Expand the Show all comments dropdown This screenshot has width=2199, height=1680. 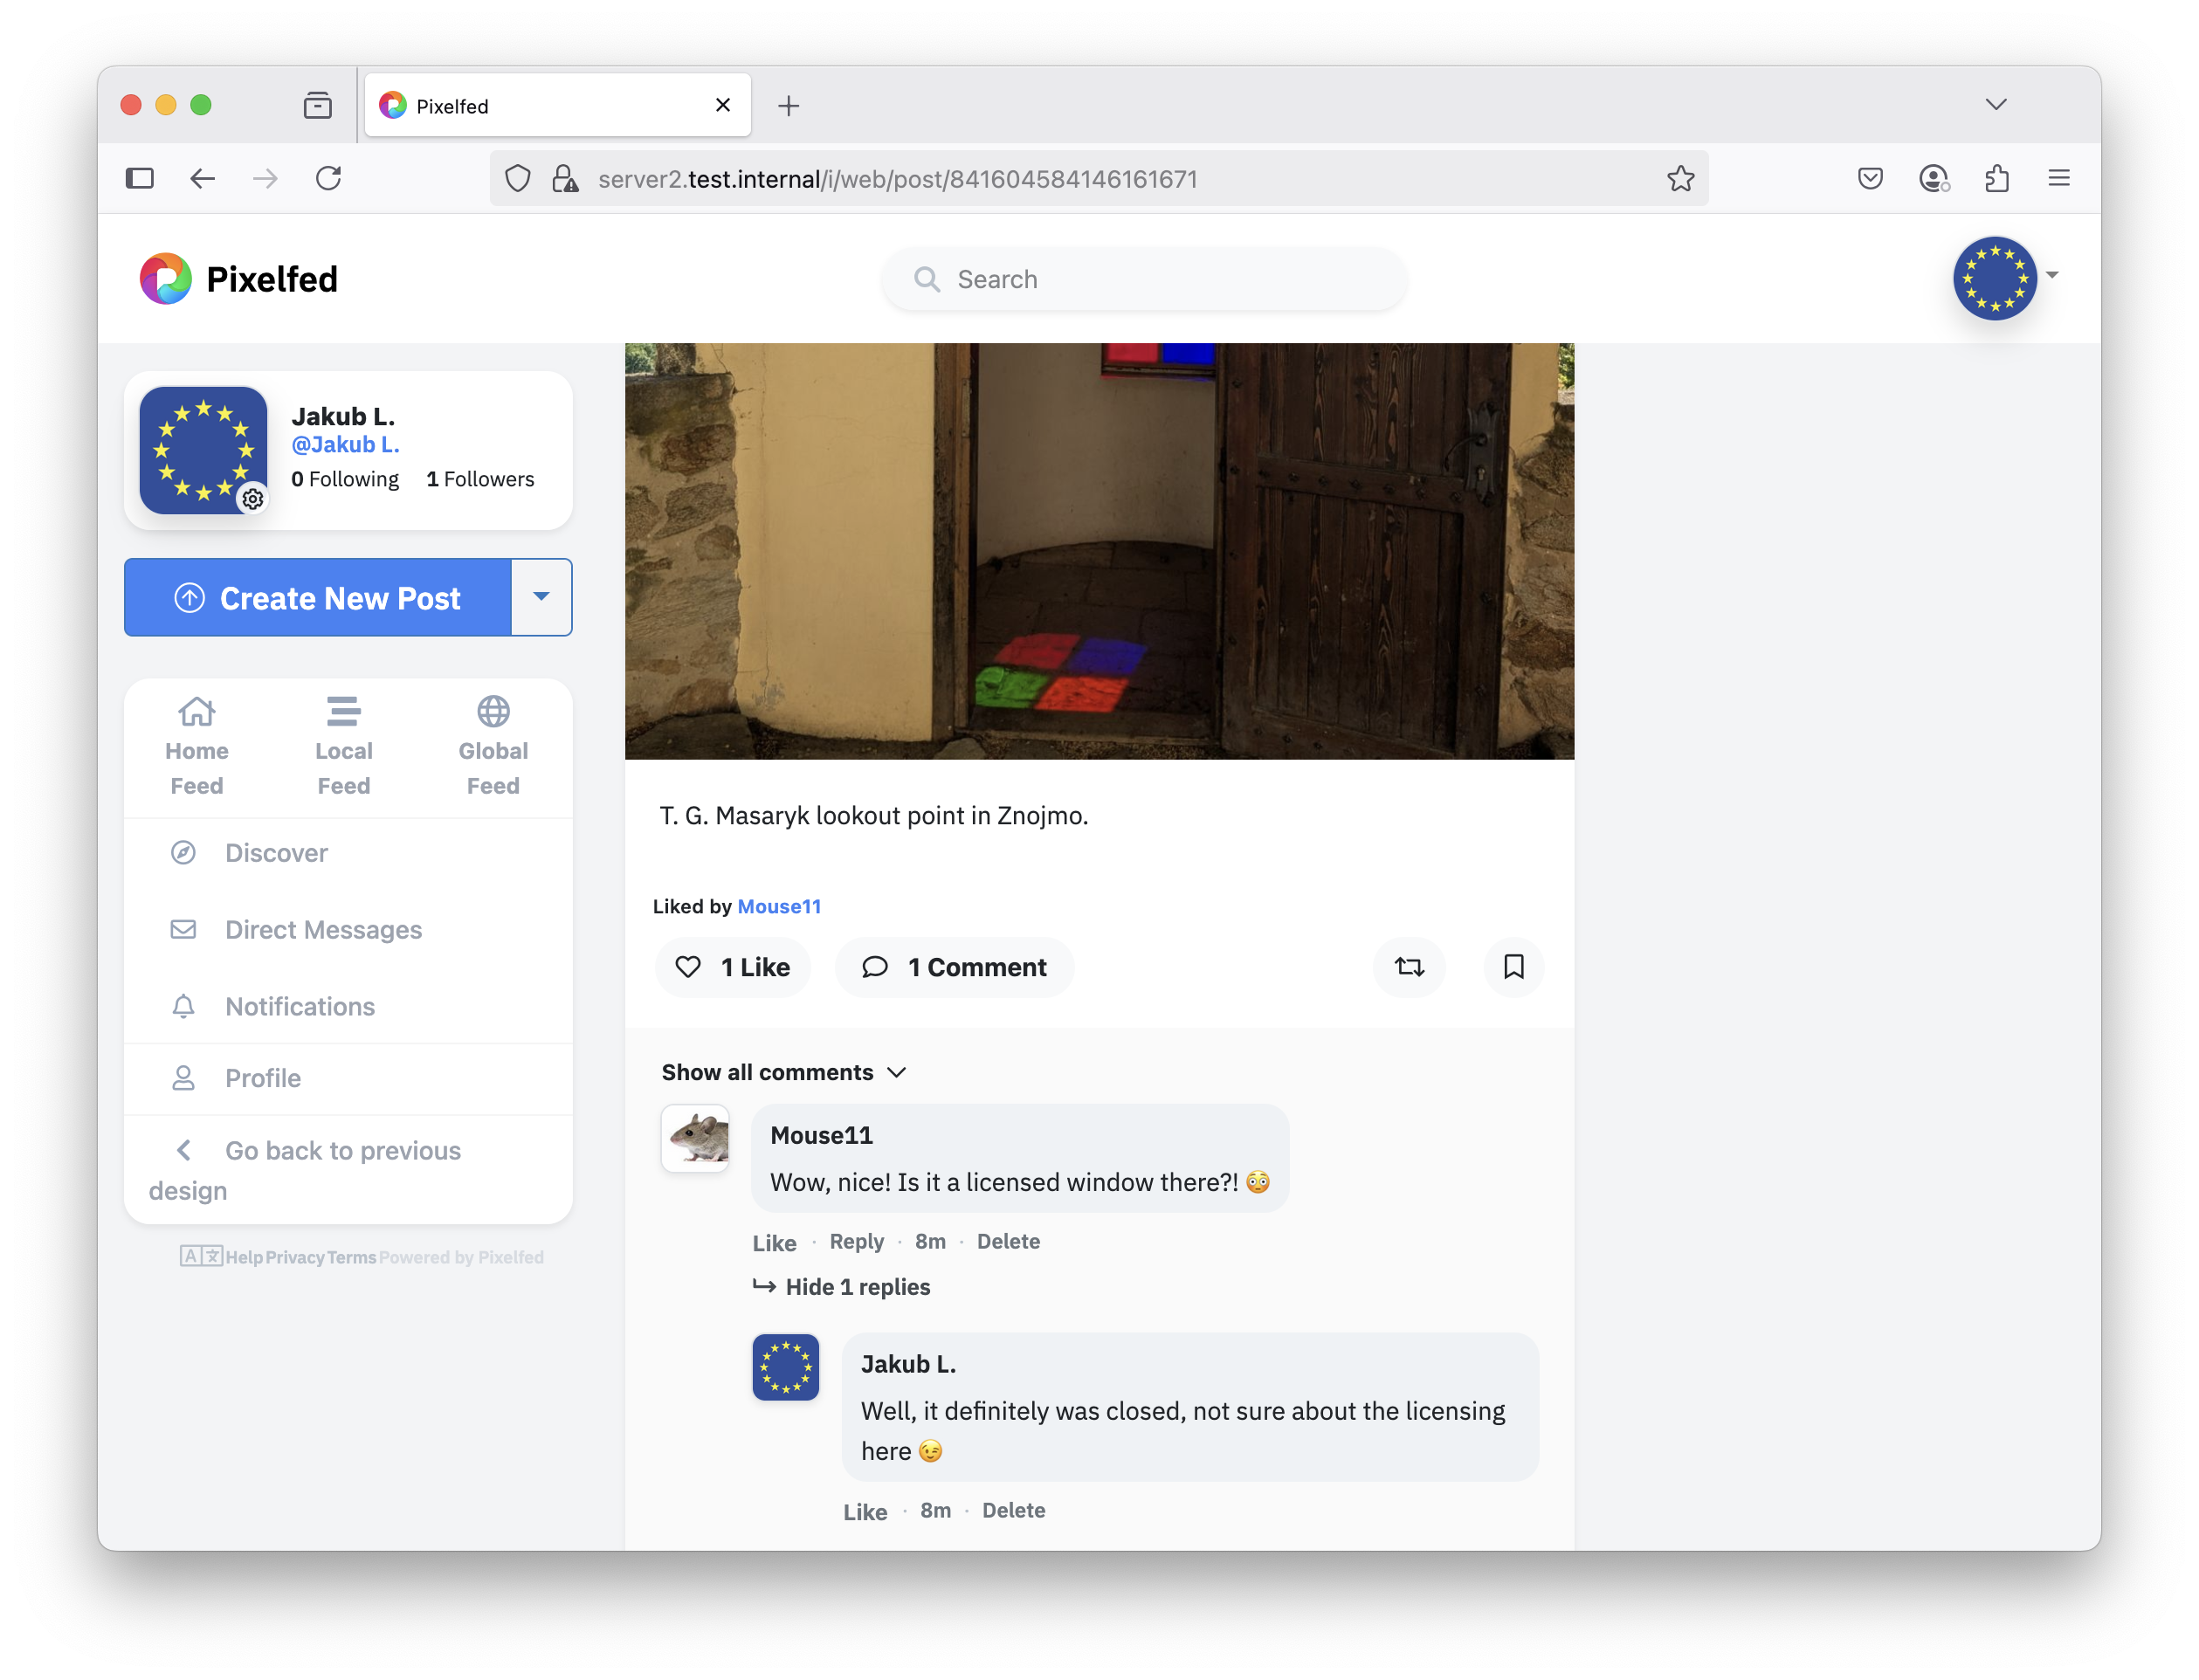784,1072
